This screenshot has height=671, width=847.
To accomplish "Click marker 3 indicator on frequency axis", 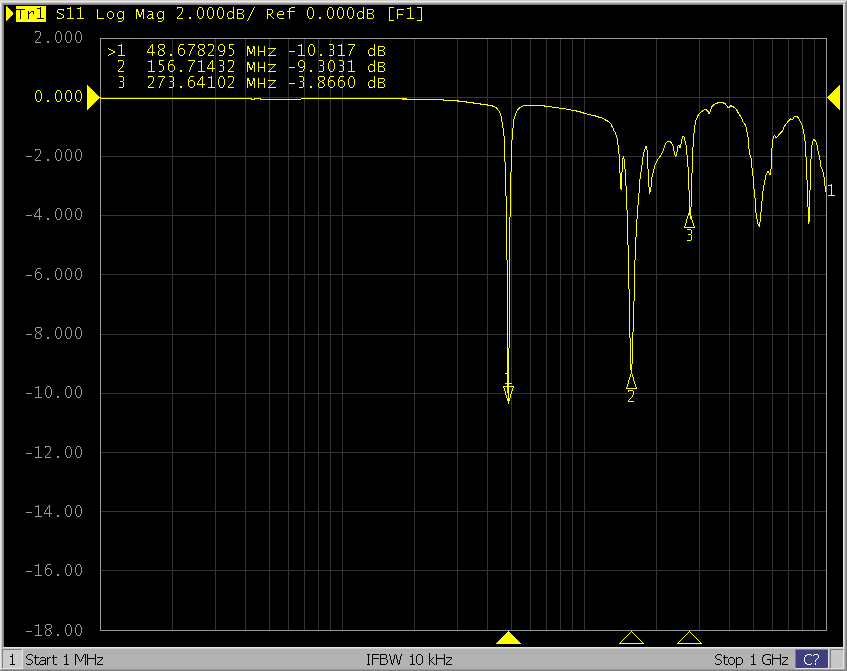I will (x=689, y=638).
